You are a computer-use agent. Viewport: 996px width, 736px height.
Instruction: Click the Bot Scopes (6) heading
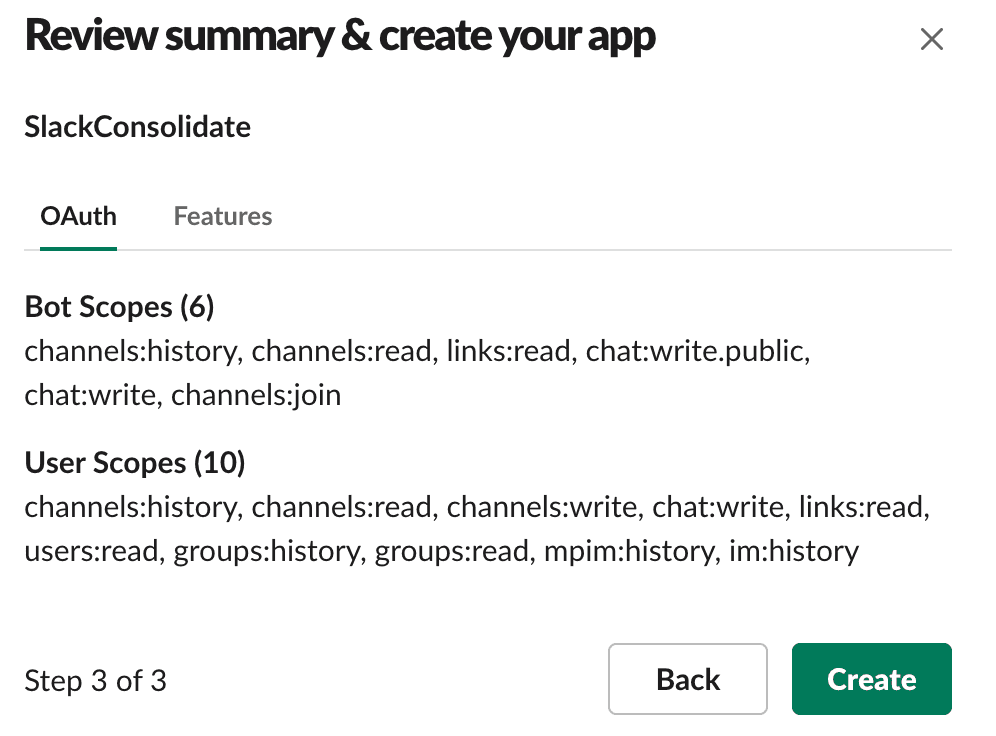pos(119,307)
